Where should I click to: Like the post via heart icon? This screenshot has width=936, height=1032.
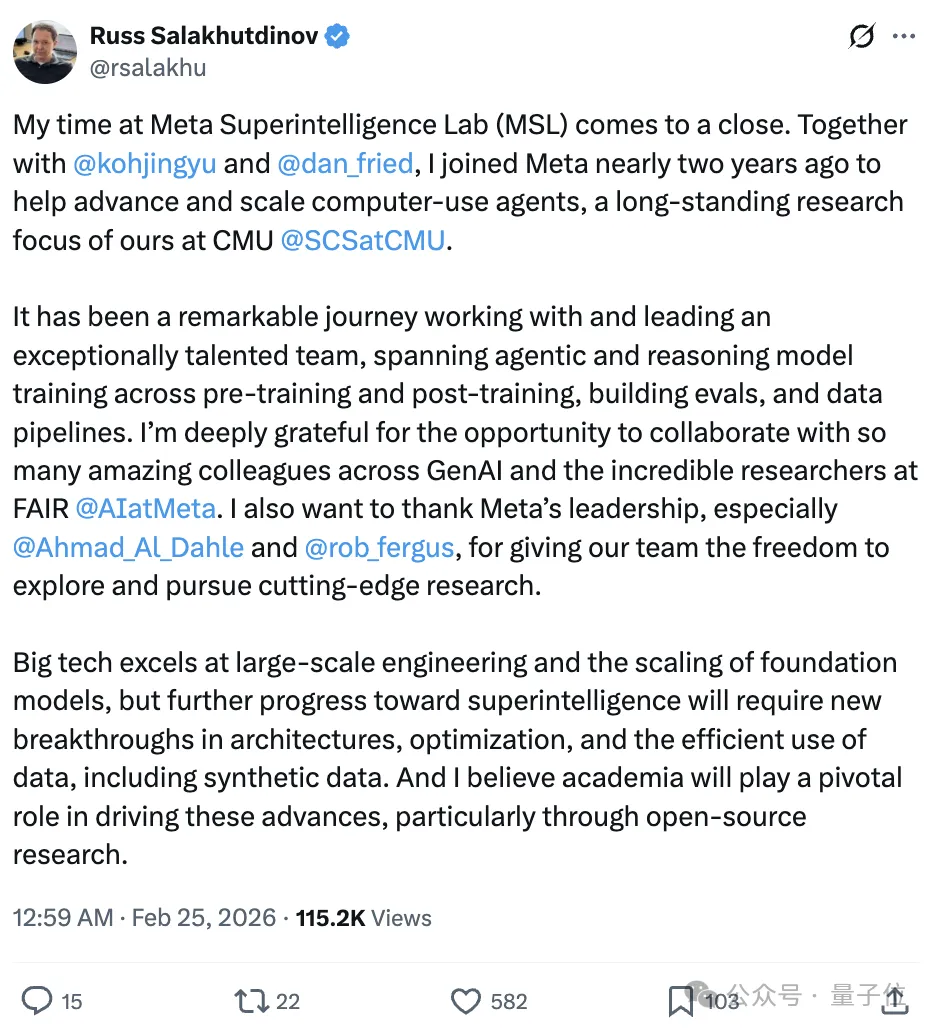[x=466, y=1000]
